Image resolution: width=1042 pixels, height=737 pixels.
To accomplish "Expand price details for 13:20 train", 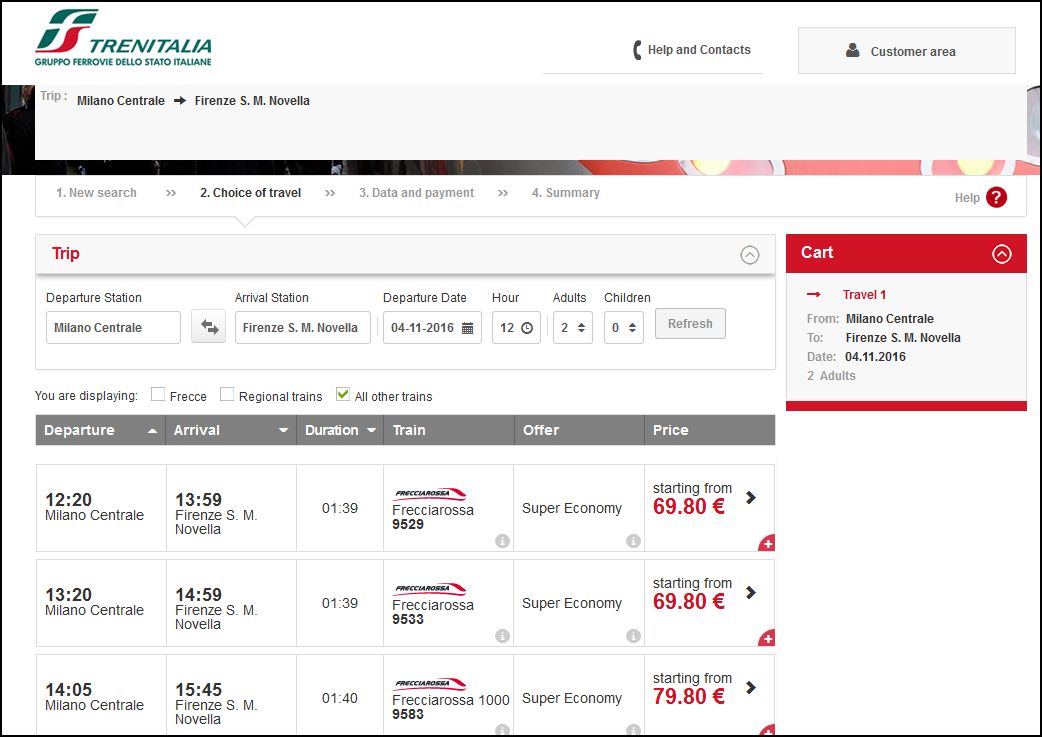I will tap(751, 593).
